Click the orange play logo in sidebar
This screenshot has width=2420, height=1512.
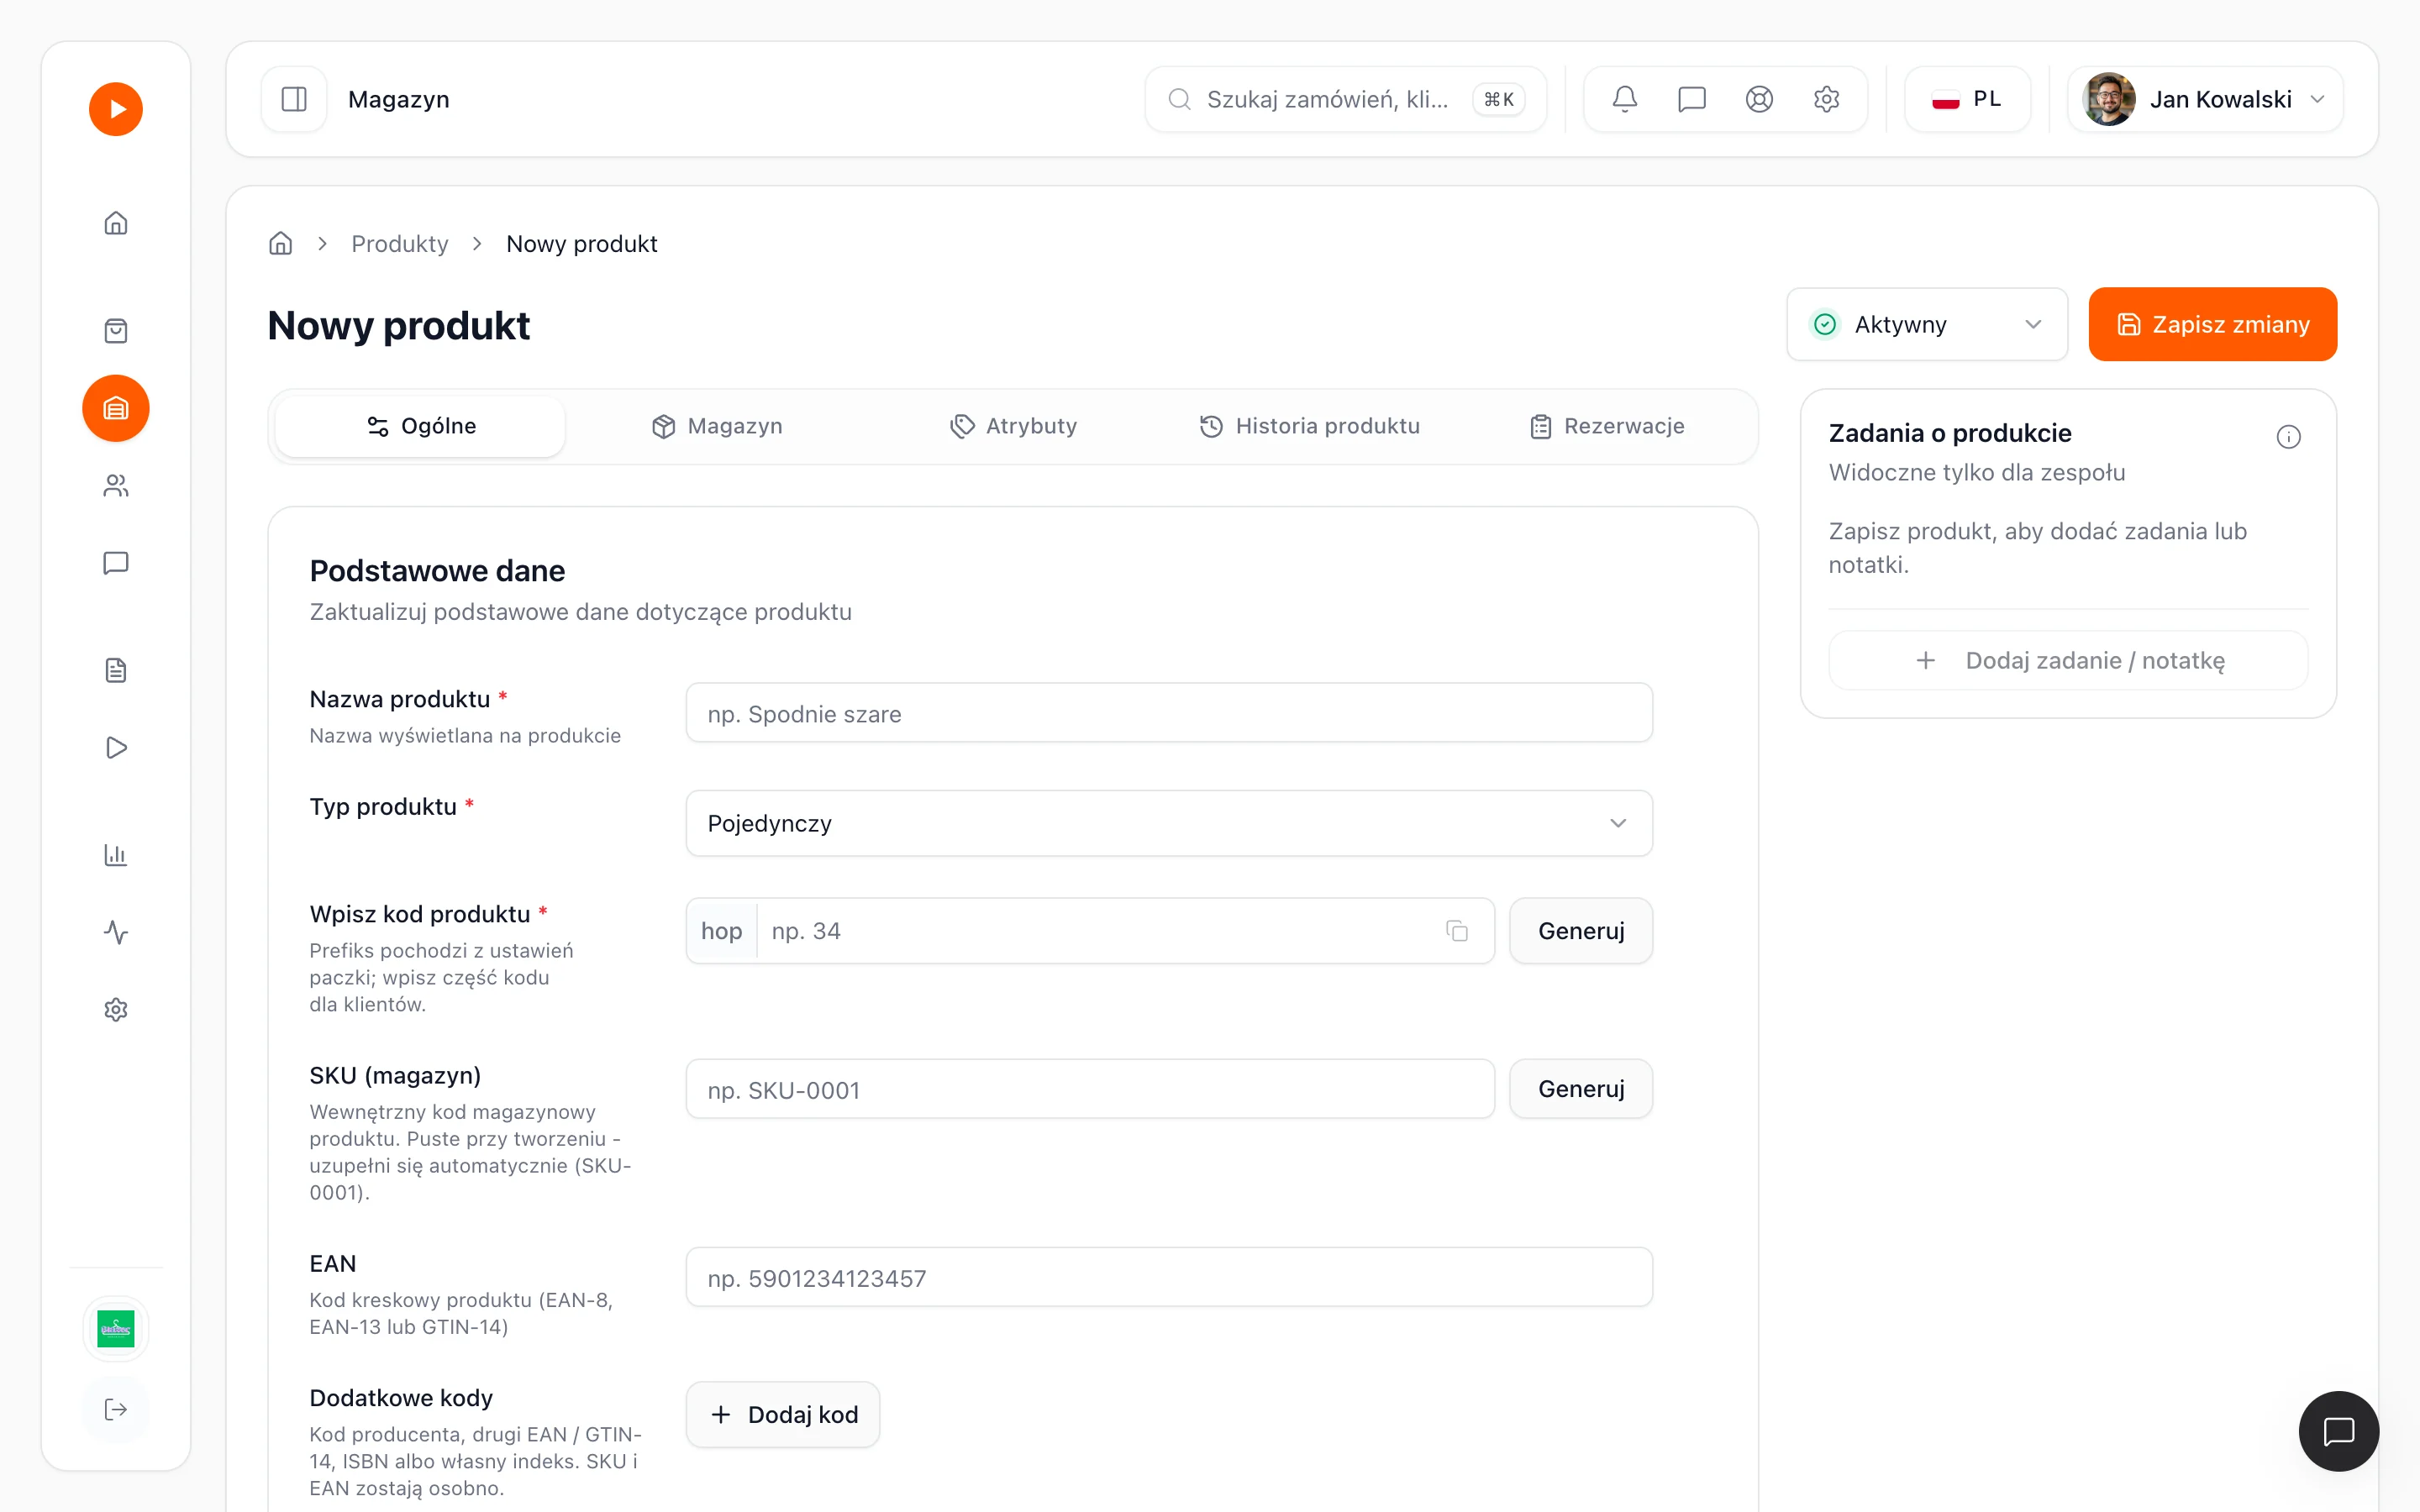116,109
